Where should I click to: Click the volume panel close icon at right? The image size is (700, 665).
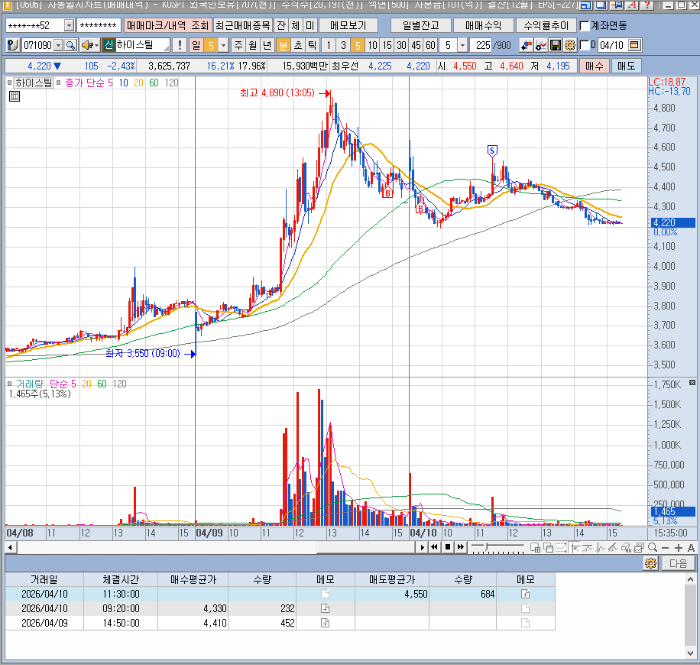click(692, 382)
